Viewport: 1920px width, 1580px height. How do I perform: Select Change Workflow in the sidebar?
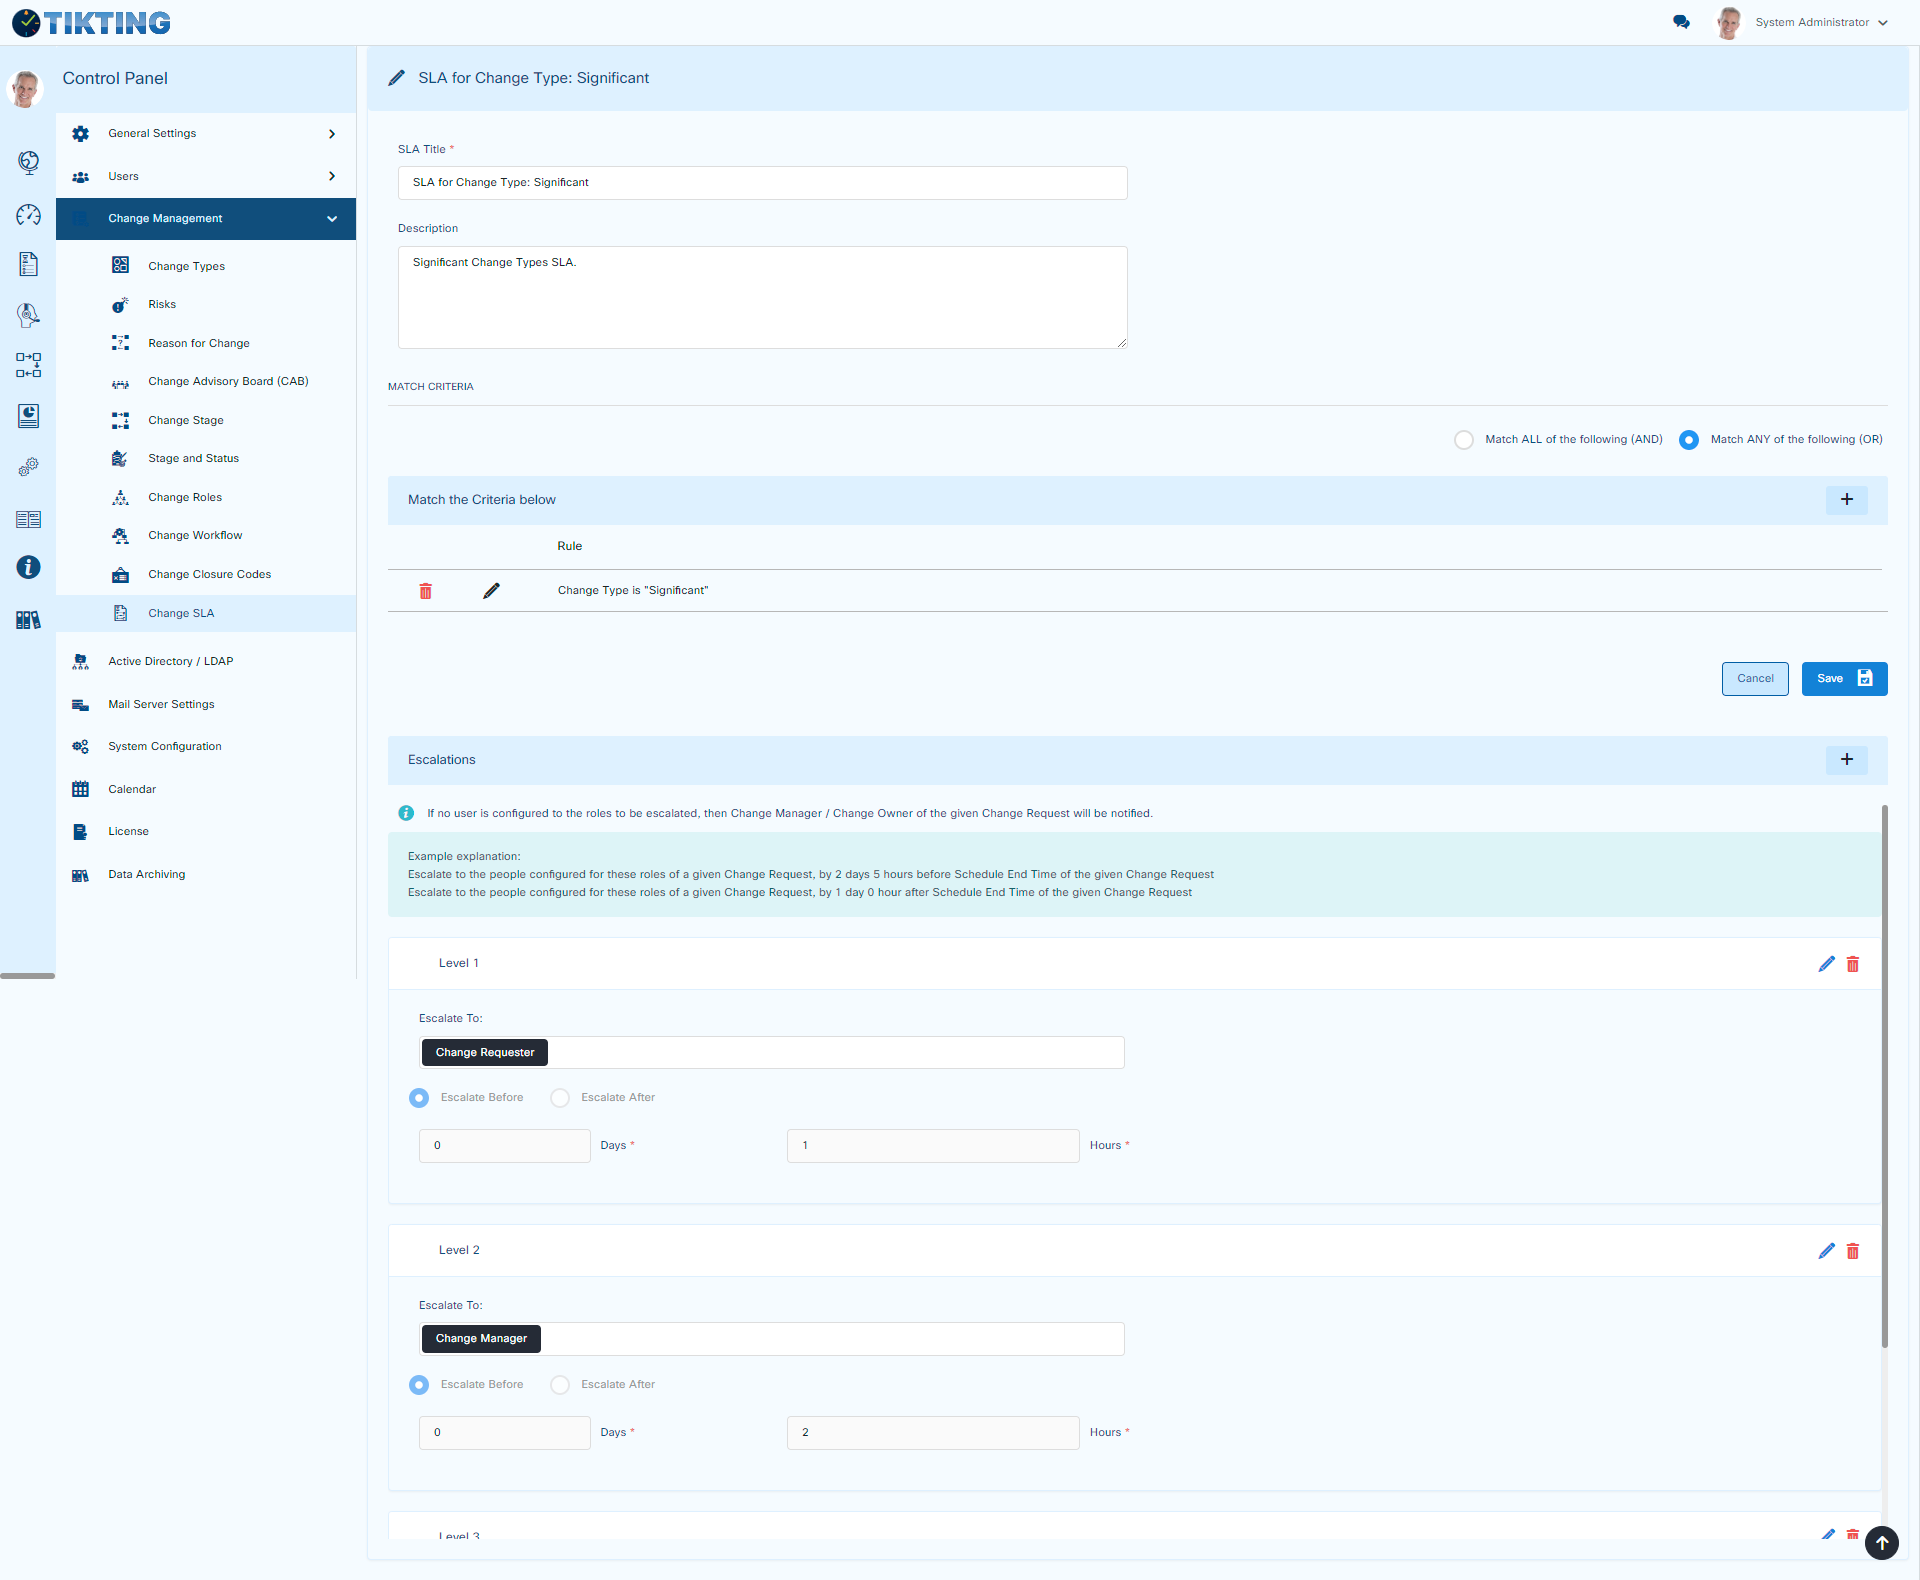coord(195,535)
